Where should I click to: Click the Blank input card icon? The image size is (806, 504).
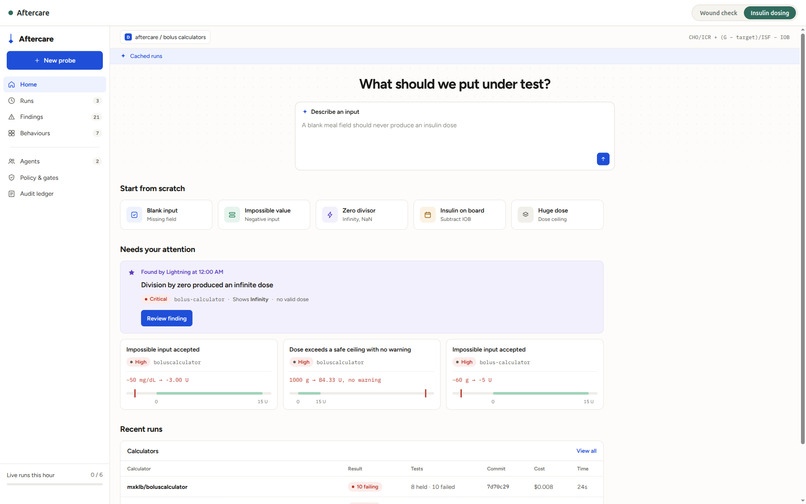134,214
